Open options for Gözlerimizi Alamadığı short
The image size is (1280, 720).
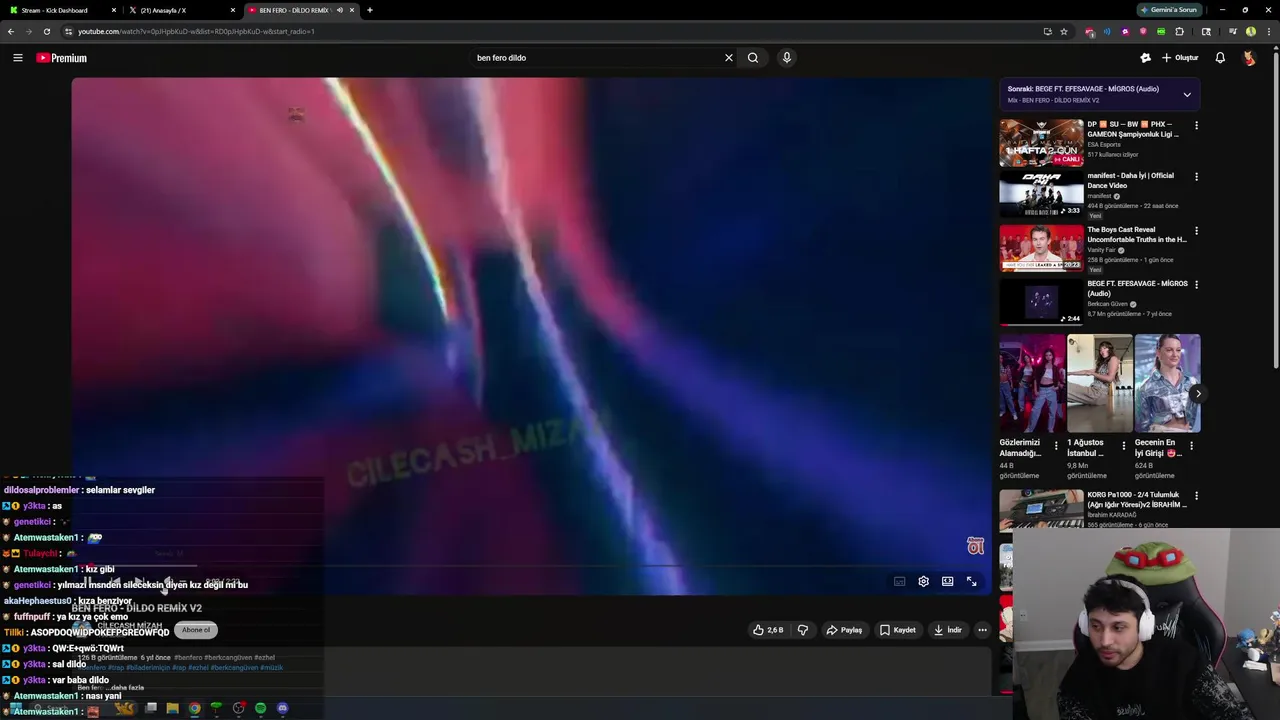1056,446
